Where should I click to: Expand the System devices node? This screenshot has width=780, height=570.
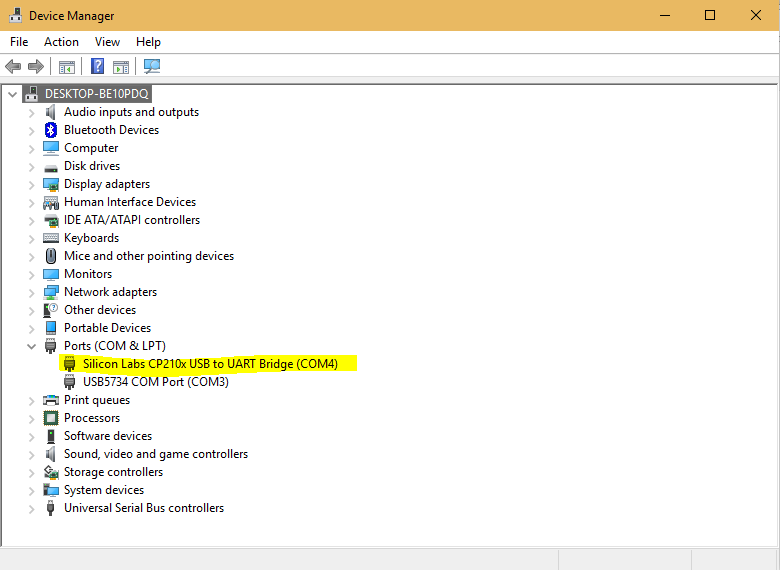point(31,491)
